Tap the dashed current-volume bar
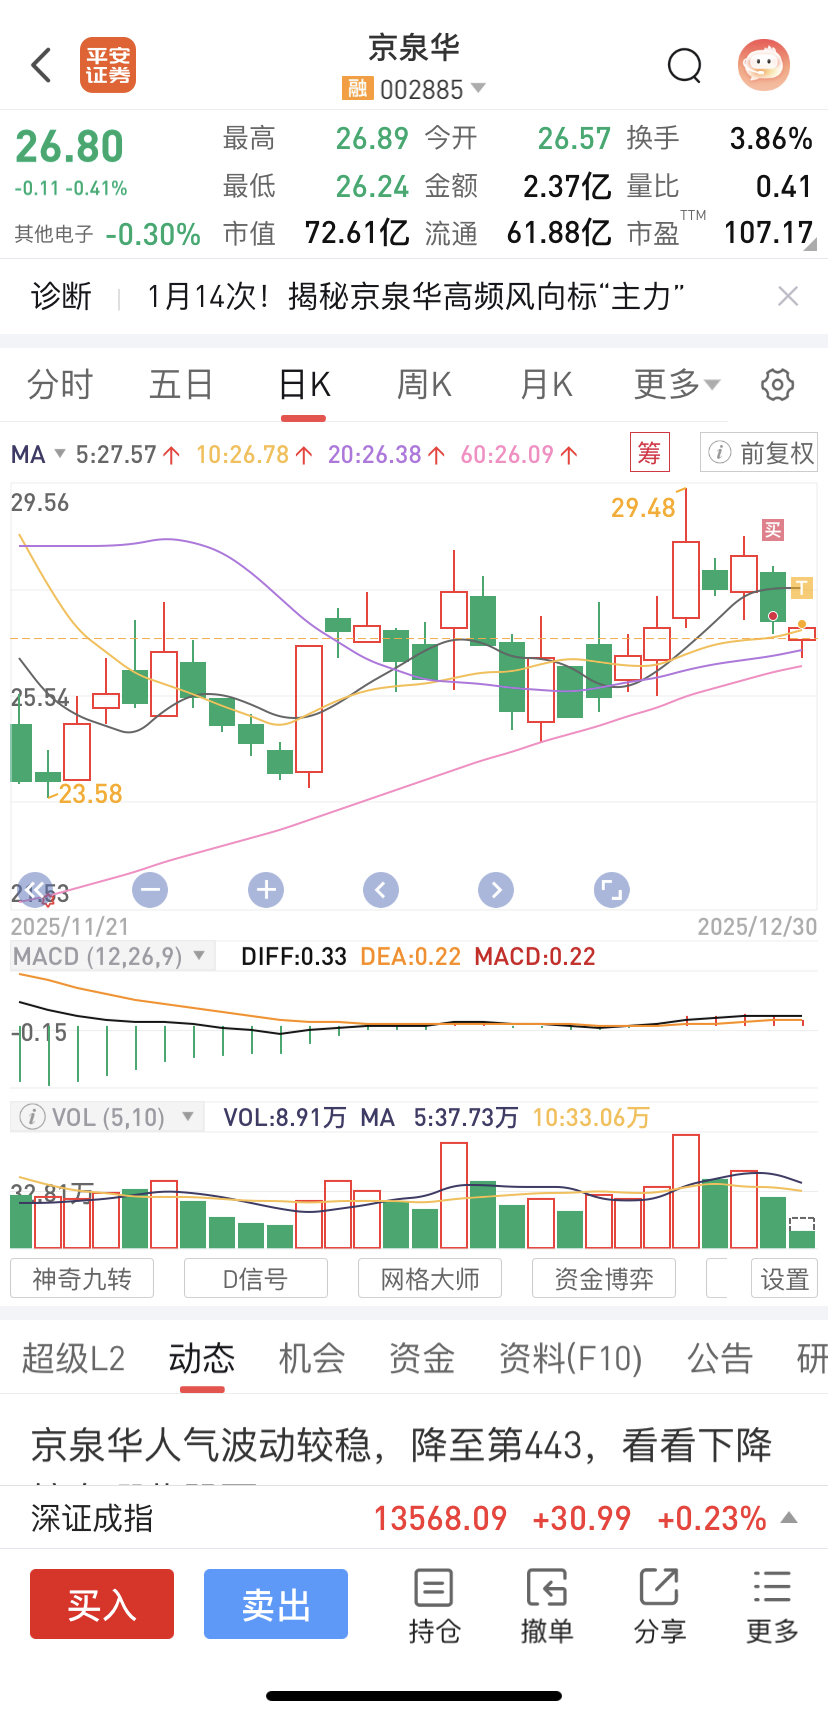This screenshot has height=1717, width=828. point(802,1232)
